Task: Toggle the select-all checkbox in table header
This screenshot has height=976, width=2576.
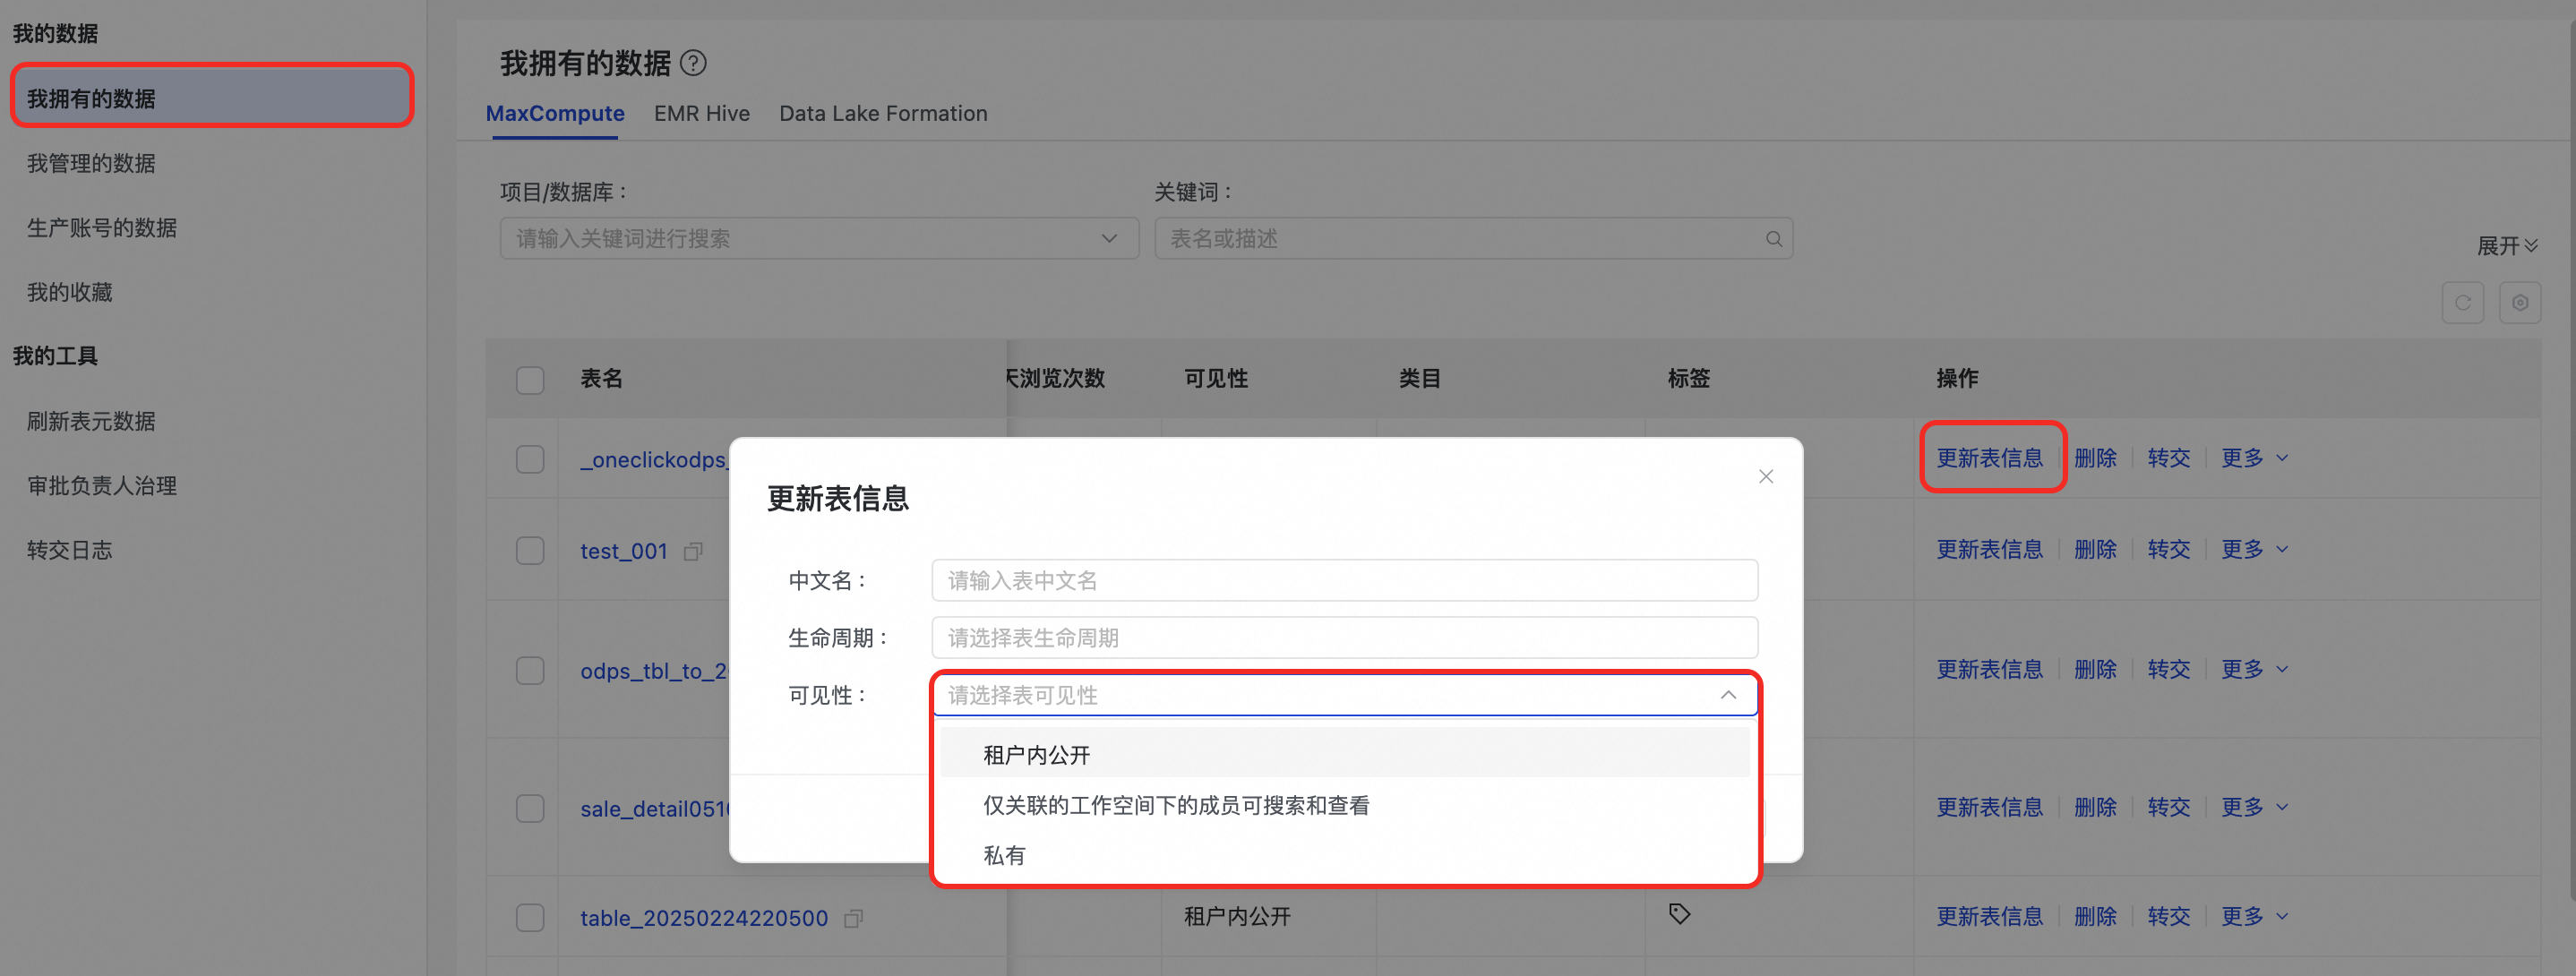Action: [530, 380]
